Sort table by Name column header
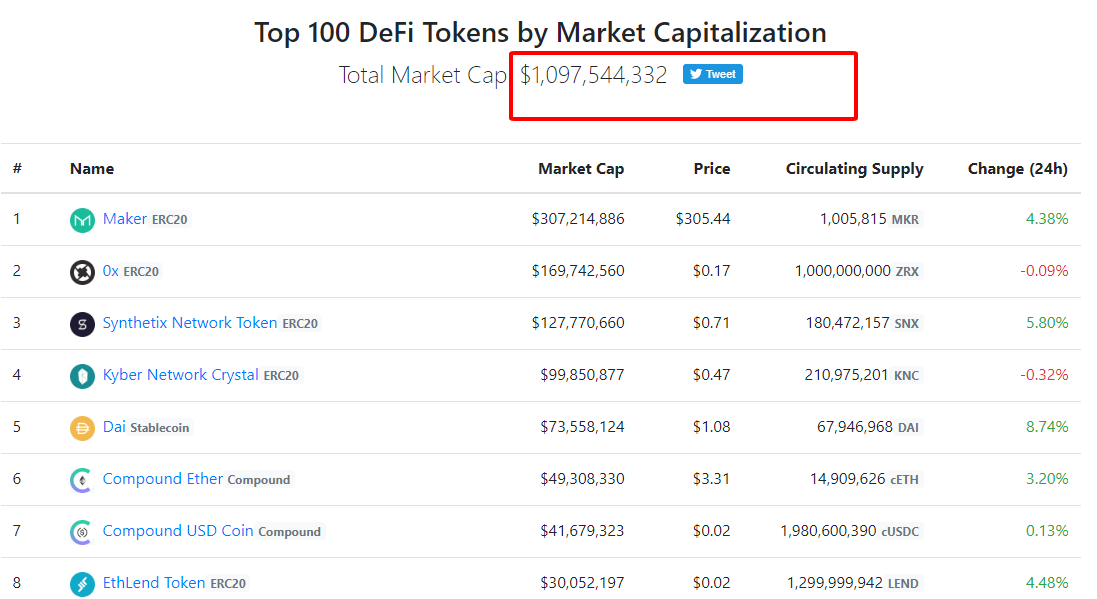Viewport: 1097px width, 599px height. pyautogui.click(x=92, y=169)
